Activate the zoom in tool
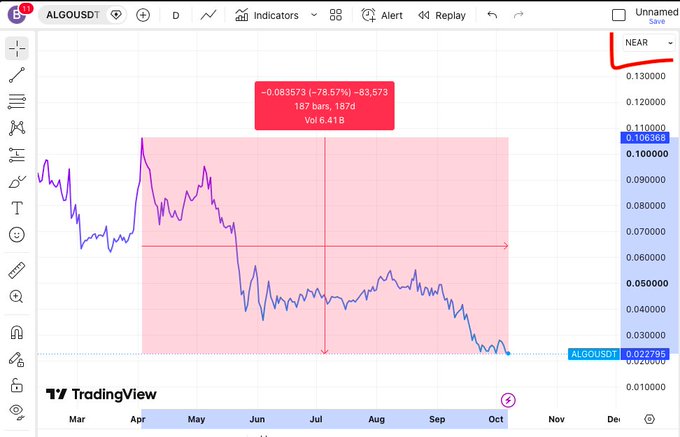 16,297
